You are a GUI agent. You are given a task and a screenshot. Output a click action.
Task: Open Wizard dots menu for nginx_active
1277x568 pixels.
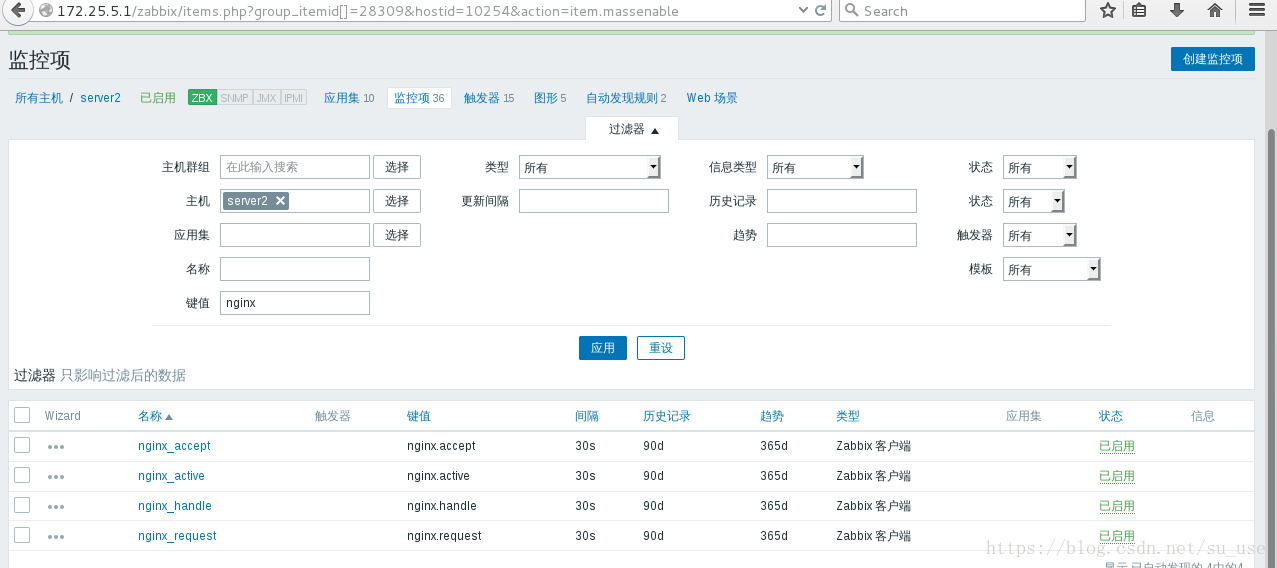tap(56, 477)
